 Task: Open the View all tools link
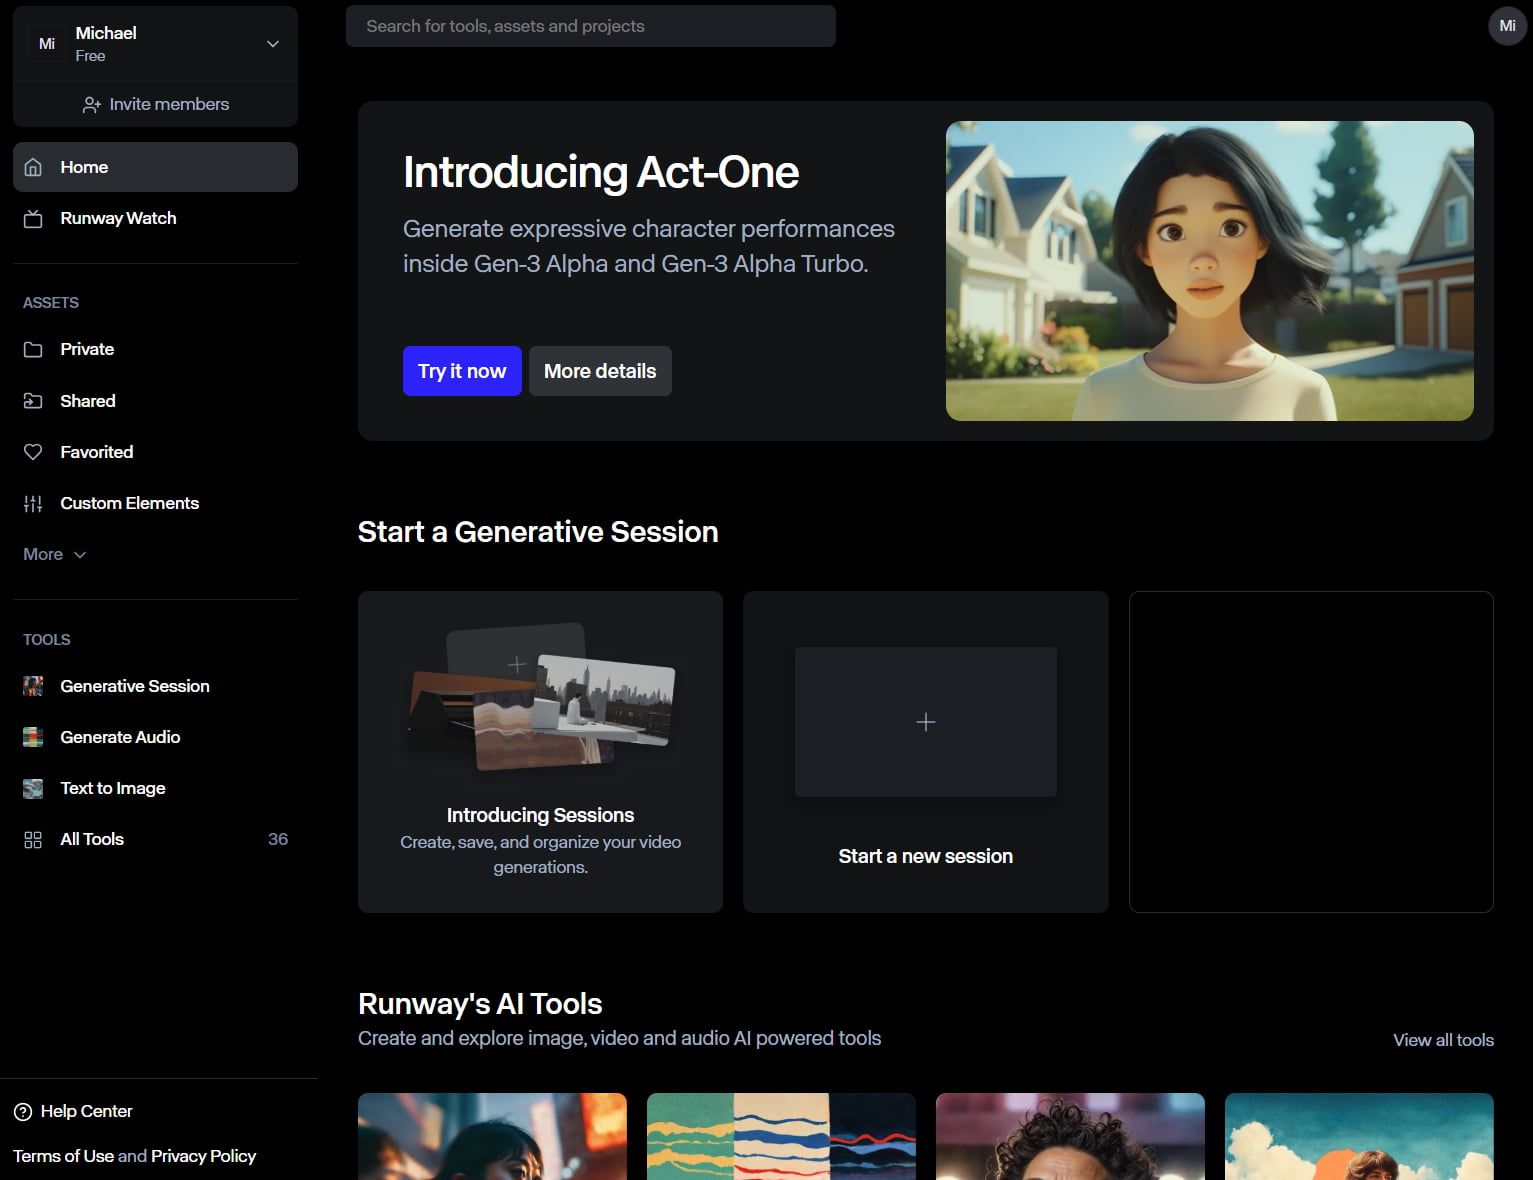point(1443,1040)
